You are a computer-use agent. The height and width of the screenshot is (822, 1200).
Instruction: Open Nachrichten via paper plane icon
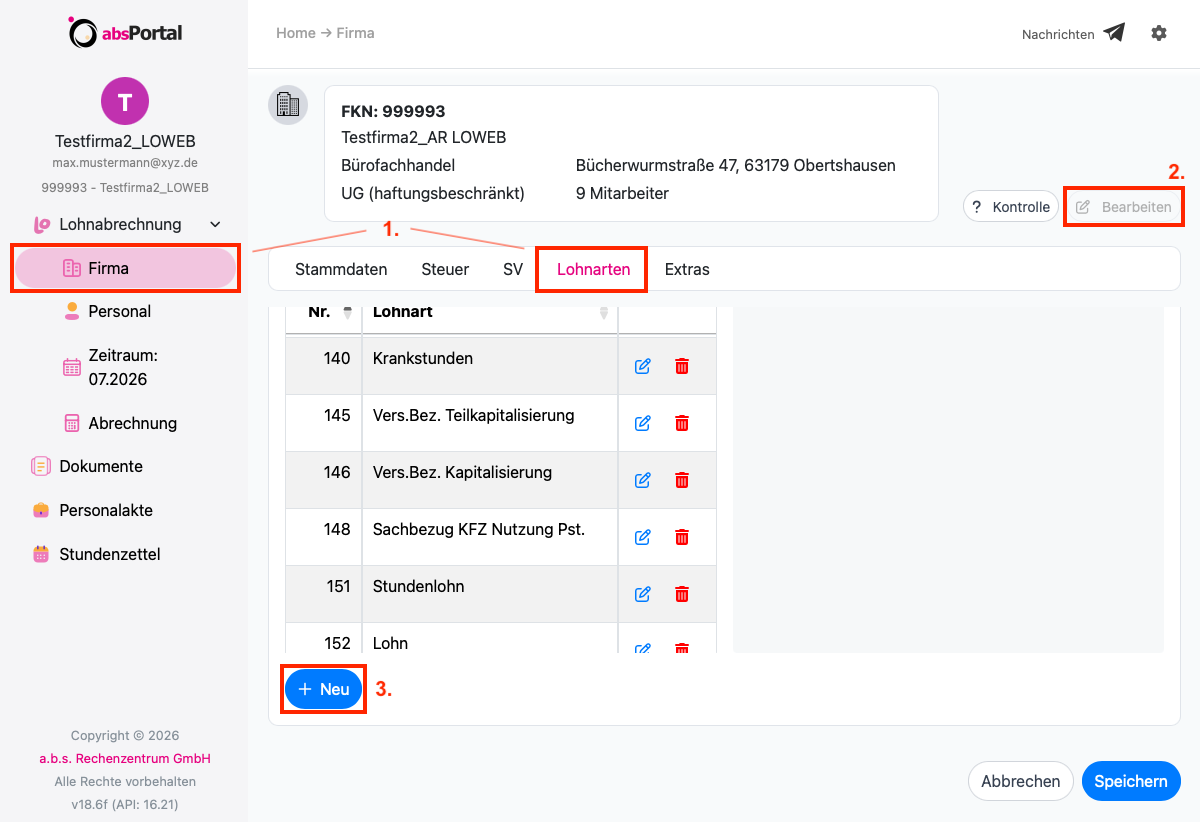[1114, 33]
